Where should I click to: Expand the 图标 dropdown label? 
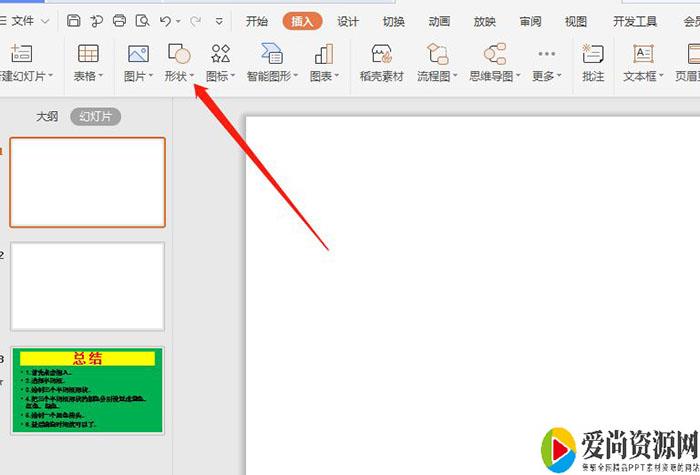[x=221, y=76]
